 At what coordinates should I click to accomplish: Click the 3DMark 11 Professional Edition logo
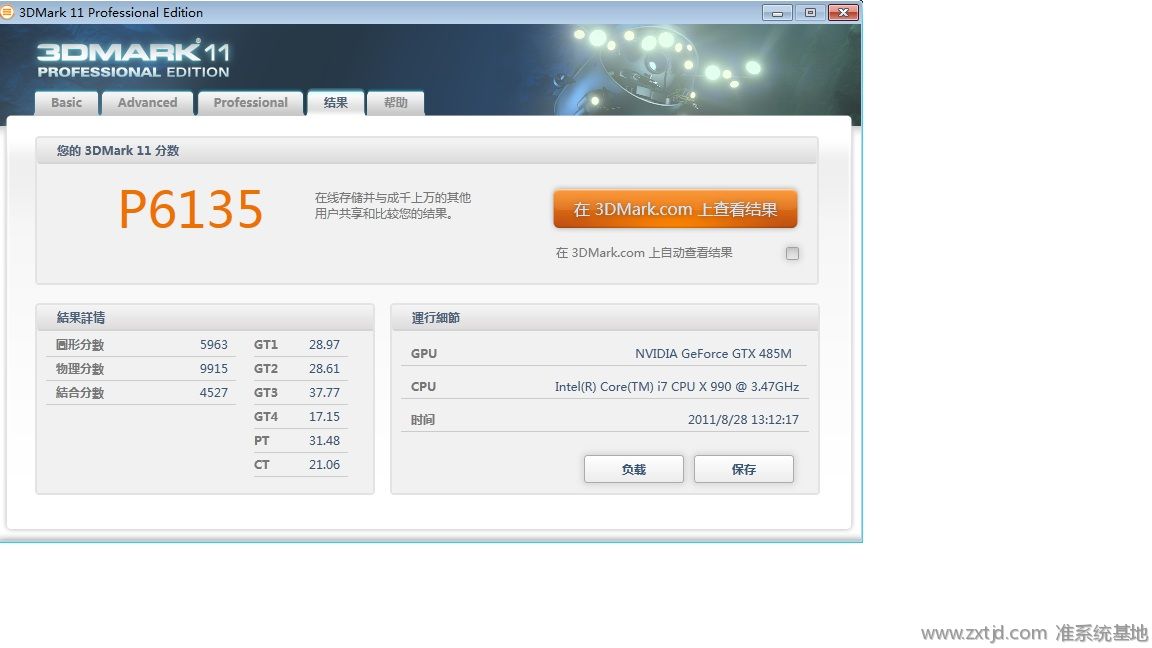(133, 60)
